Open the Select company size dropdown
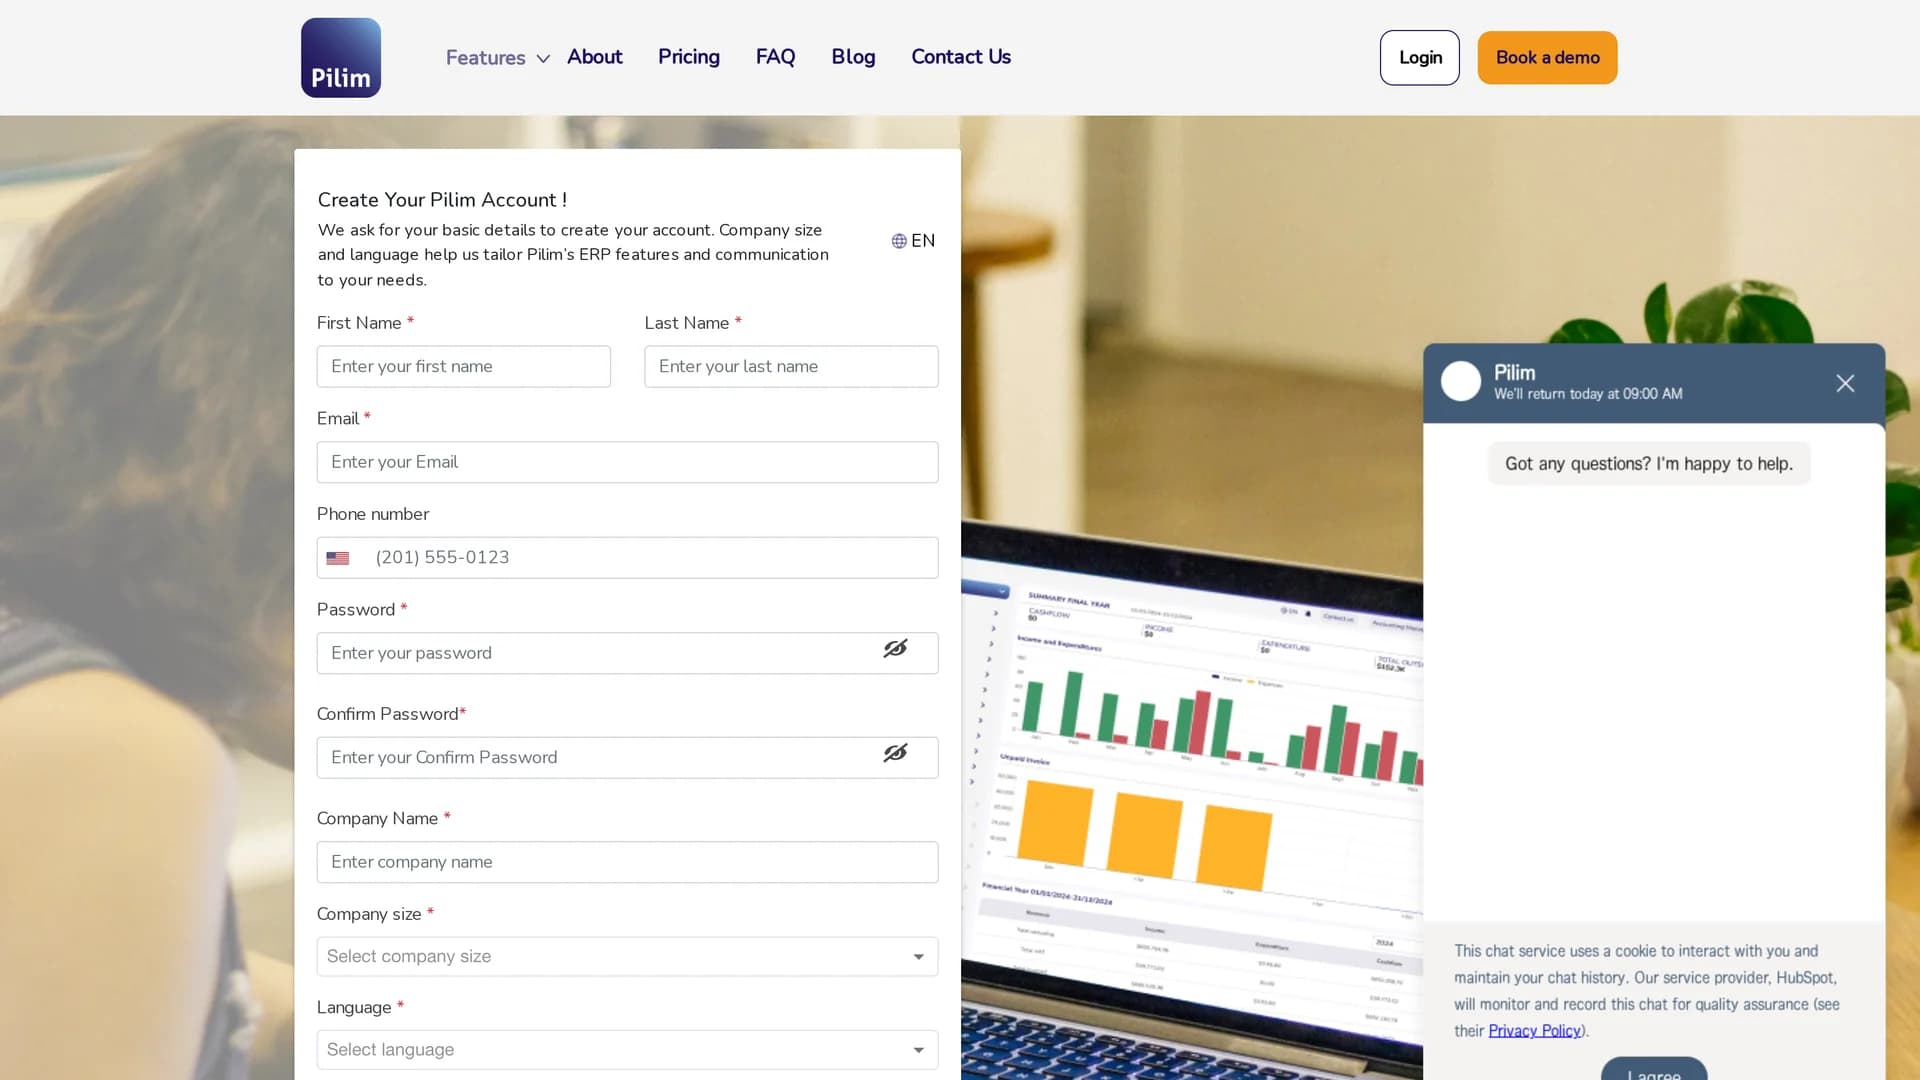 coord(627,956)
